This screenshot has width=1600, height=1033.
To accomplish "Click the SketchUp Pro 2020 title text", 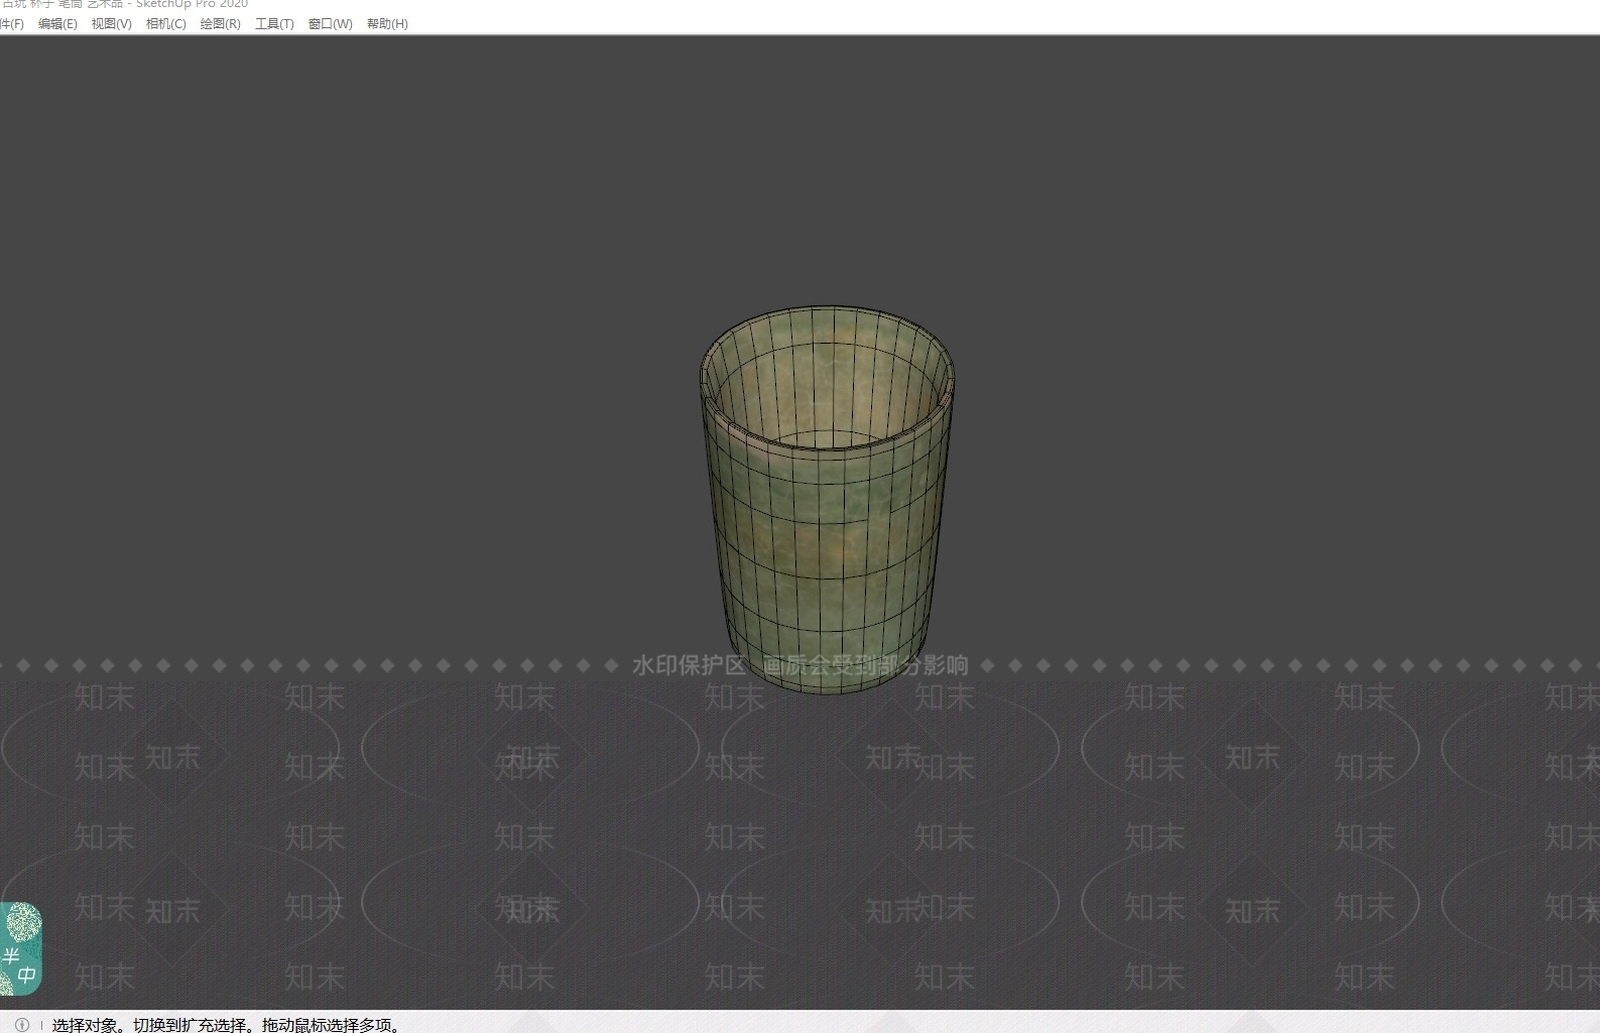I will tap(192, 4).
